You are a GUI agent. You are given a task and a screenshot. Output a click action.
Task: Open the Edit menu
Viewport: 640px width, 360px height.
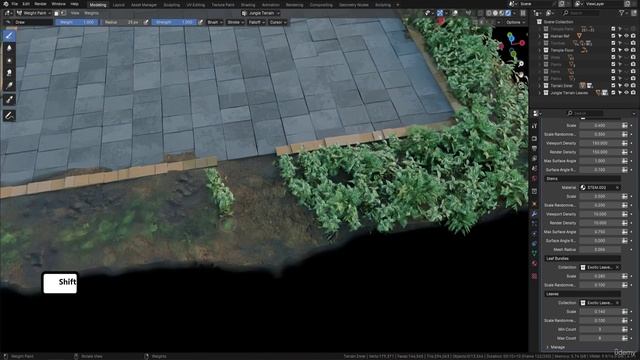[26, 4]
